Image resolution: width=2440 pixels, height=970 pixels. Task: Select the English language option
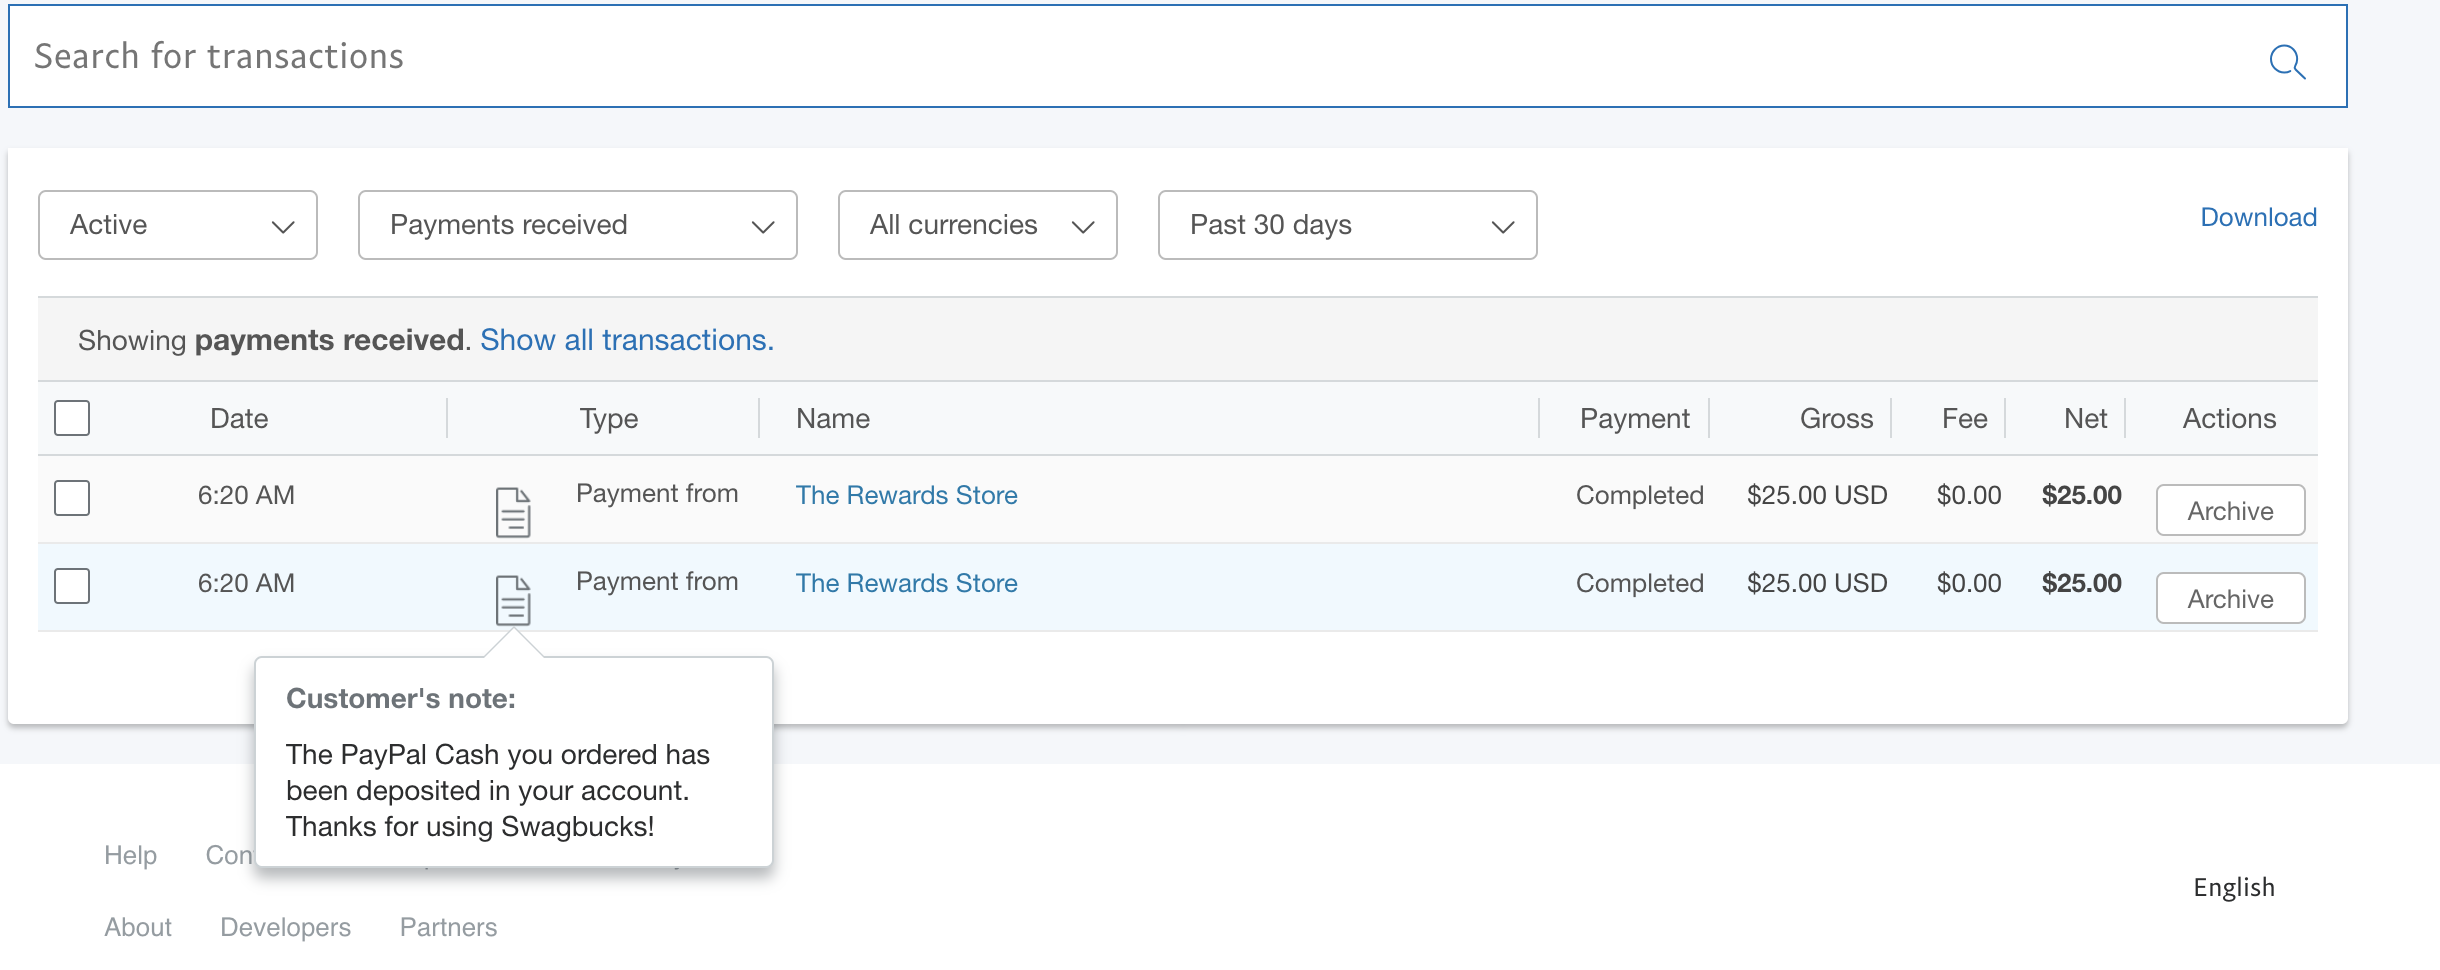click(2234, 887)
